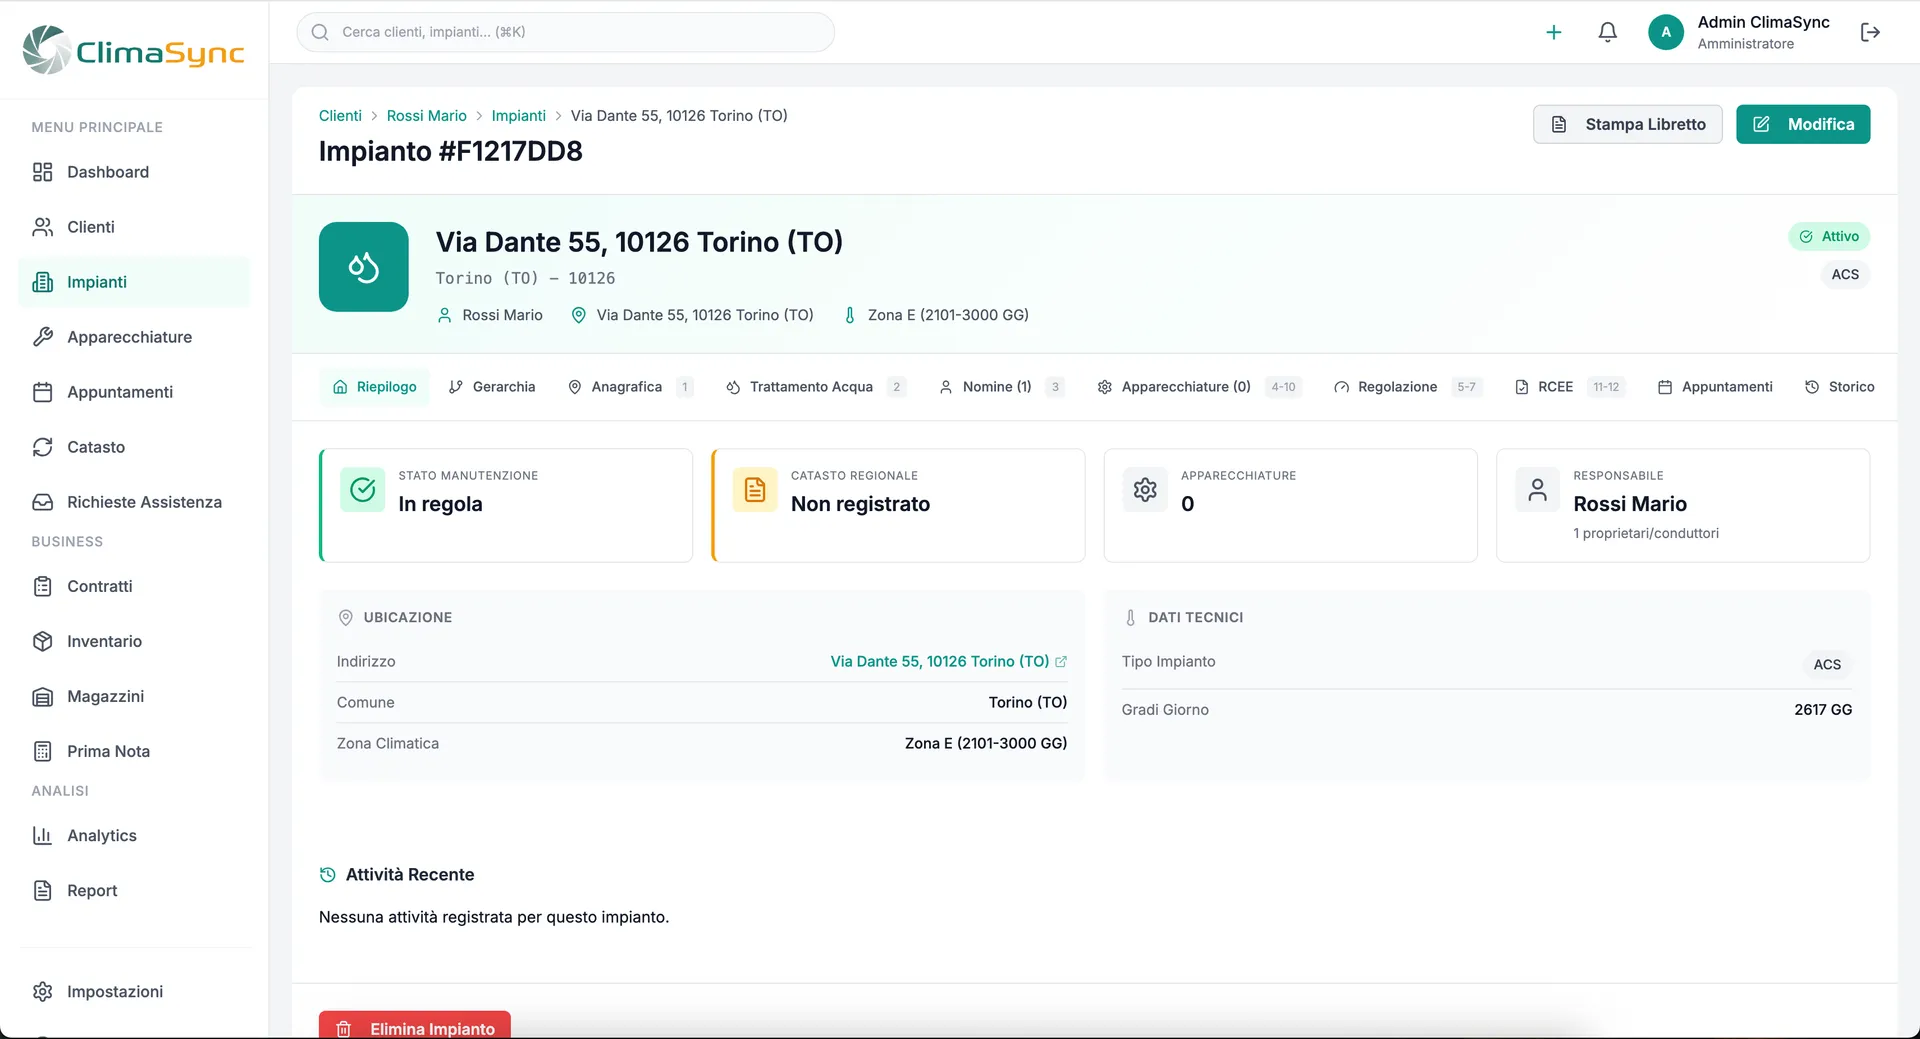
Task: Switch to the Storico tab
Action: 1840,387
